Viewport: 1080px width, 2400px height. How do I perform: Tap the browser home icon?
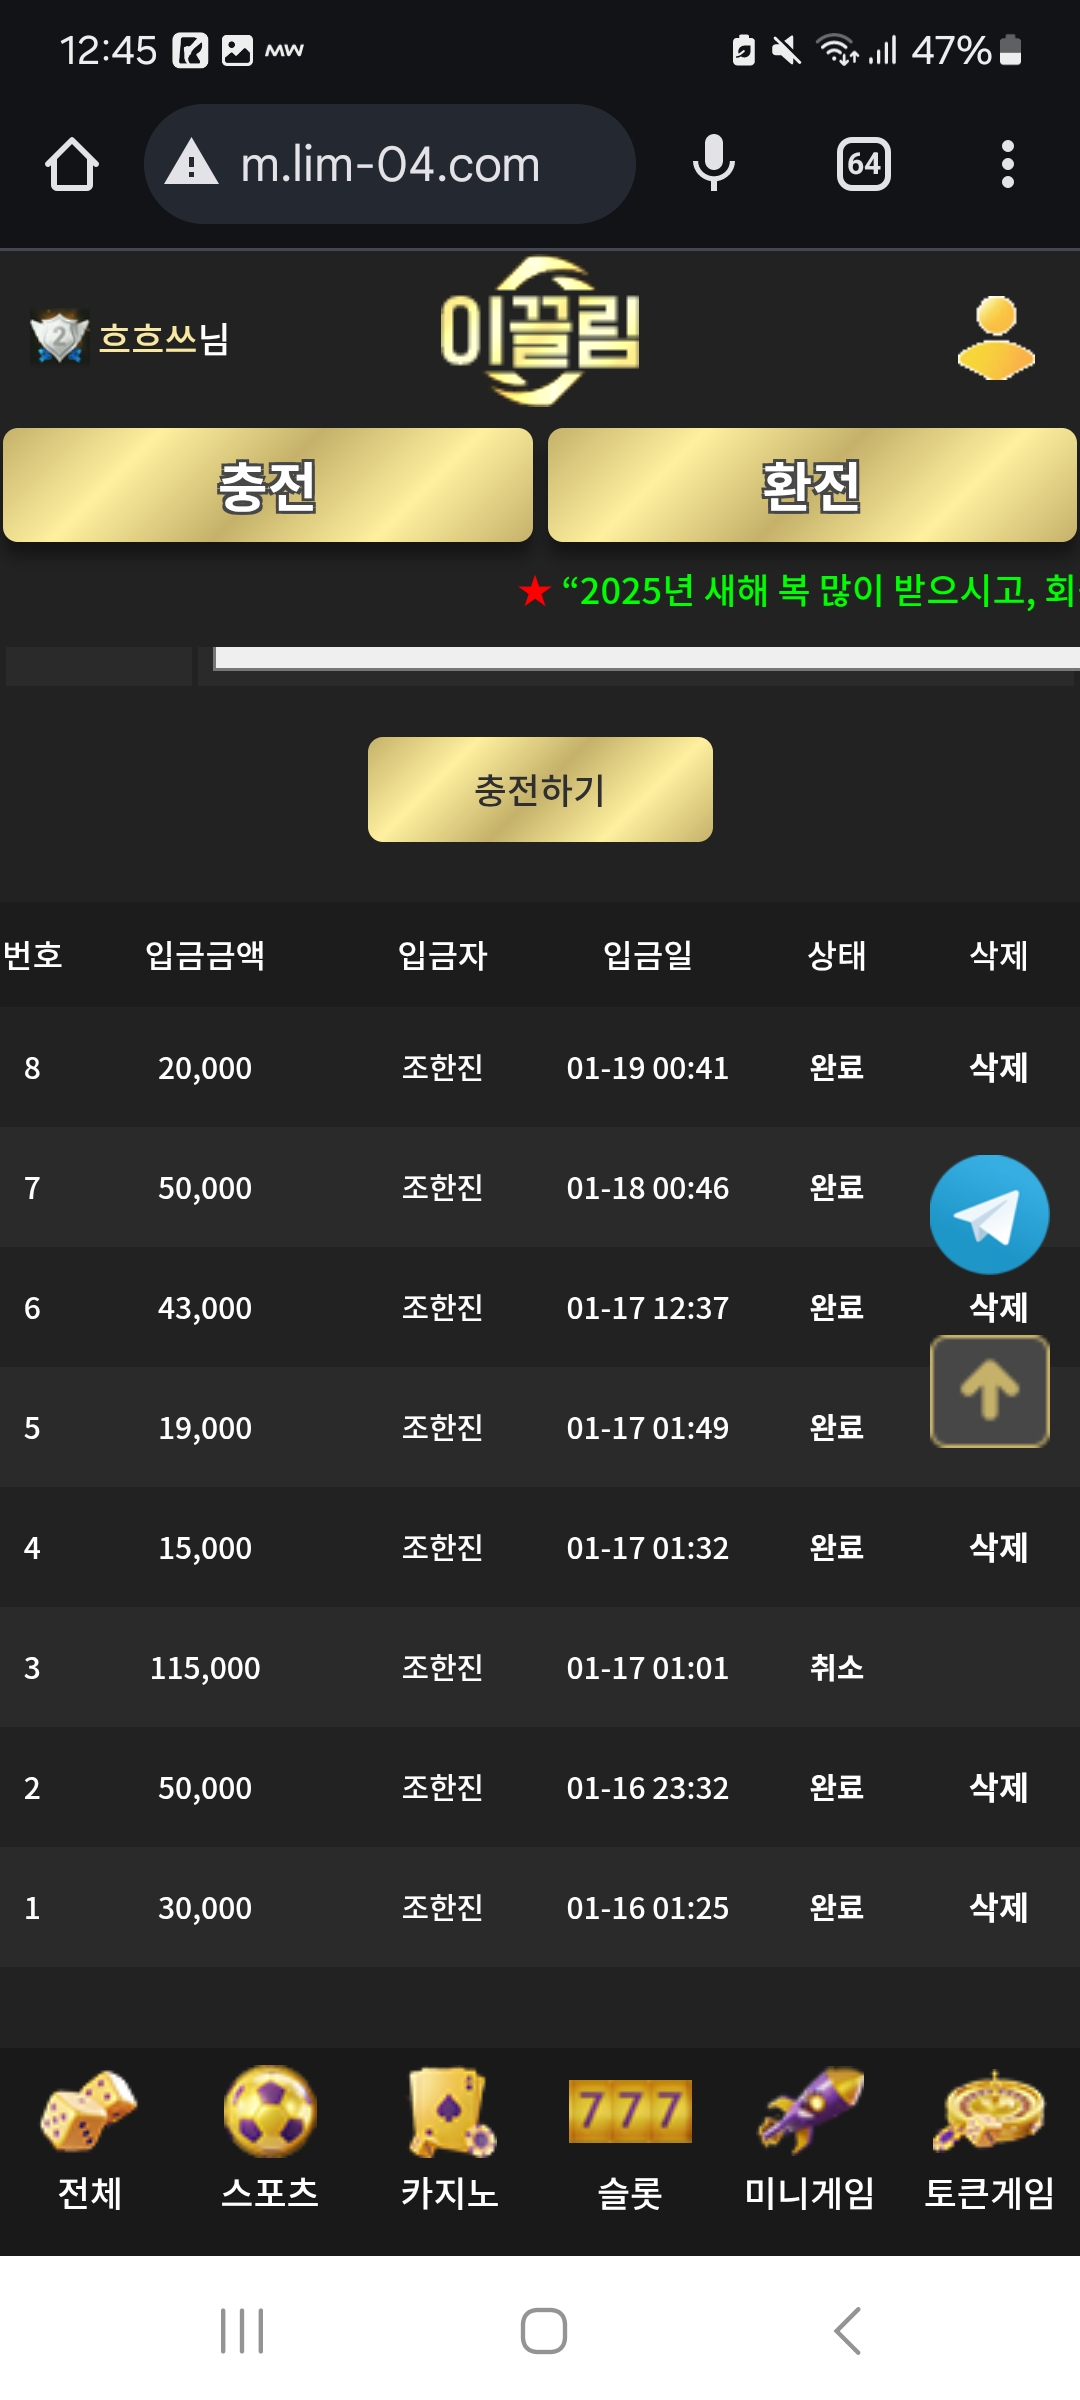click(72, 164)
